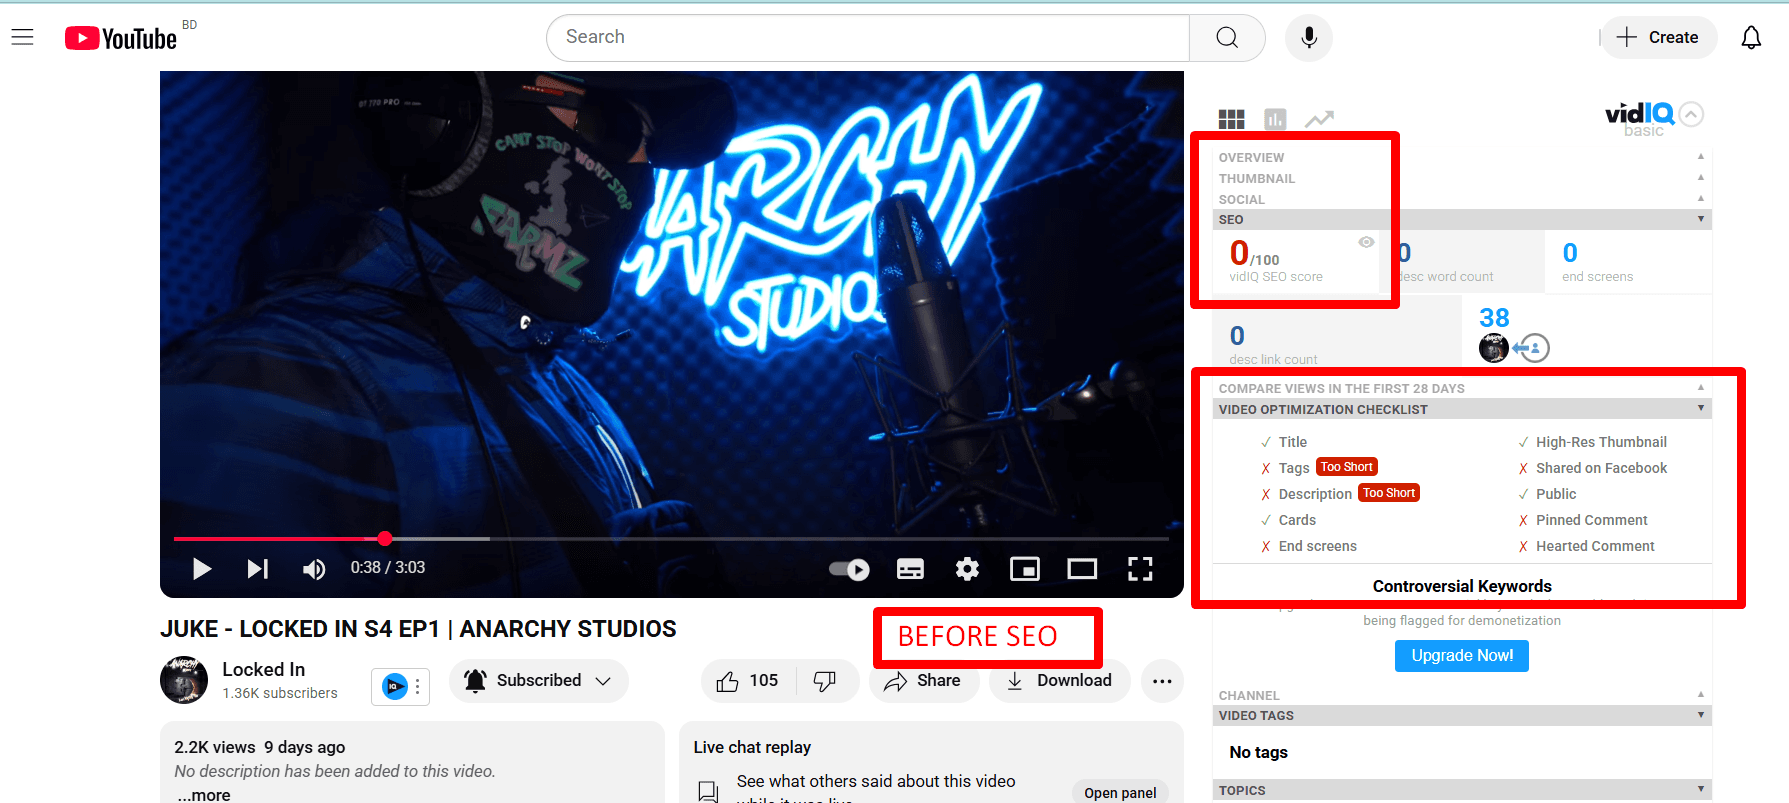This screenshot has height=803, width=1789.
Task: Expand description with ...more
Action: click(x=204, y=795)
